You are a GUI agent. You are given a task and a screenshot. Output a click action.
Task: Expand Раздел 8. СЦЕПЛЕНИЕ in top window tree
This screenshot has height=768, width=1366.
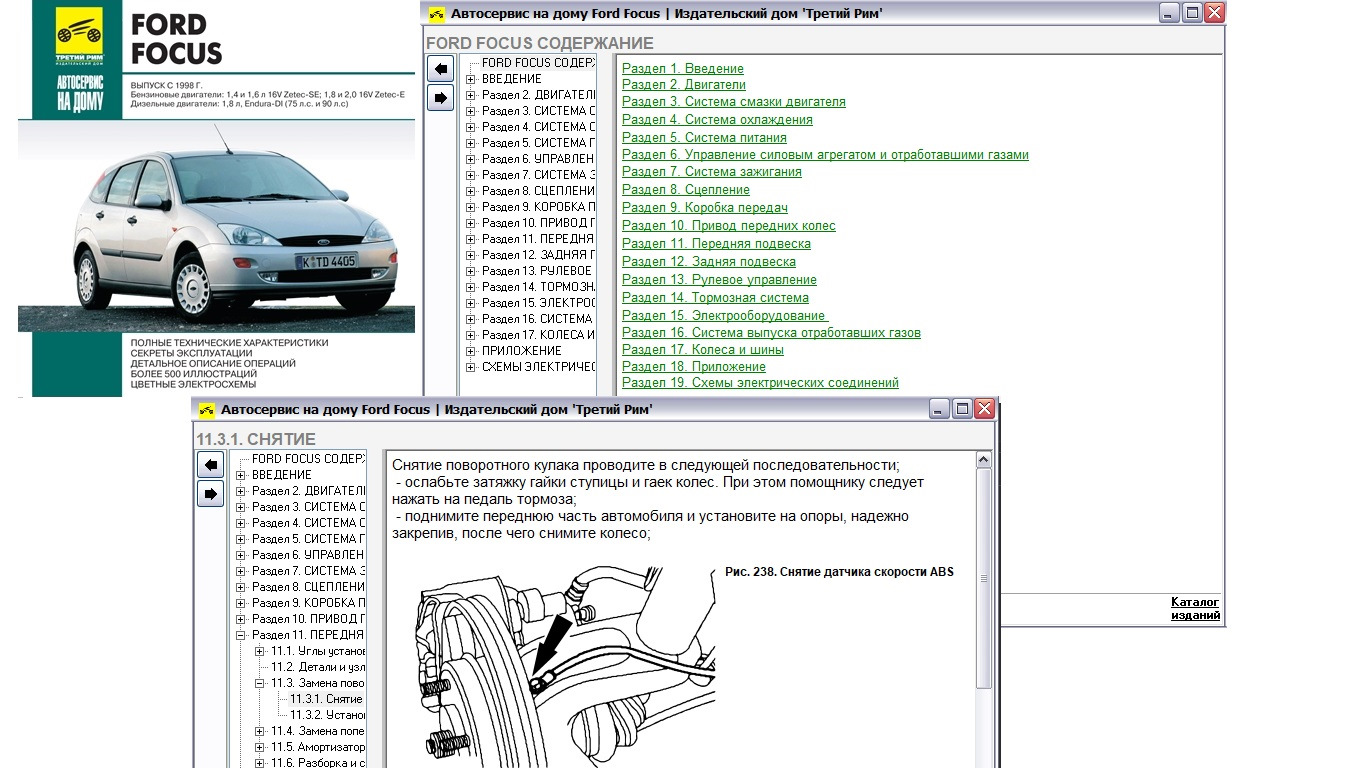[471, 191]
